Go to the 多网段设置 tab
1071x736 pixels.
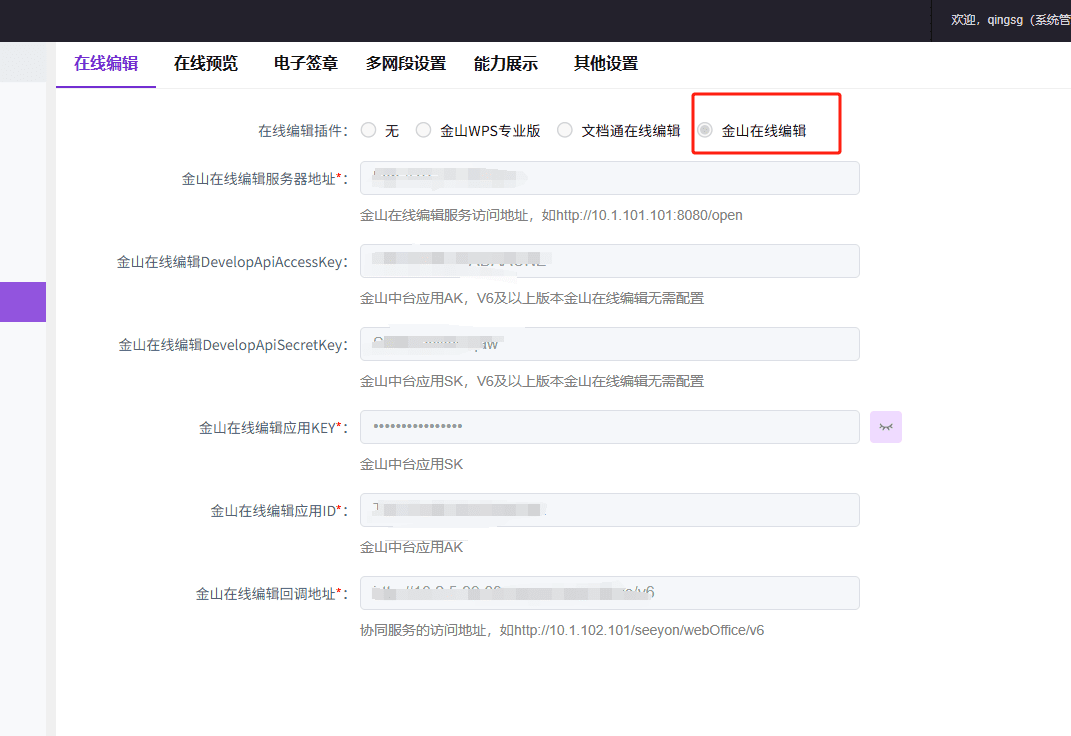pos(406,63)
